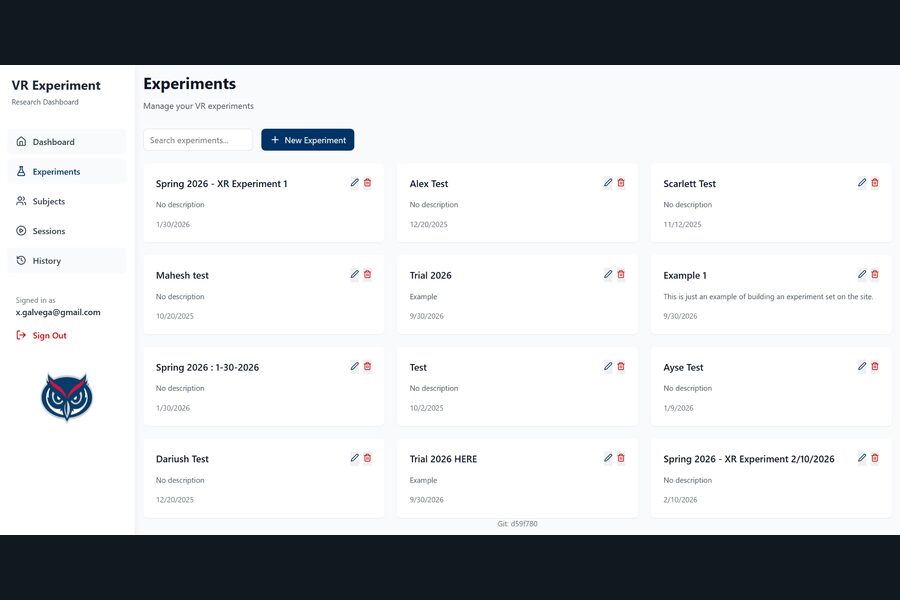Edit the Dariush Test experiment
The image size is (900, 600).
click(x=355, y=458)
